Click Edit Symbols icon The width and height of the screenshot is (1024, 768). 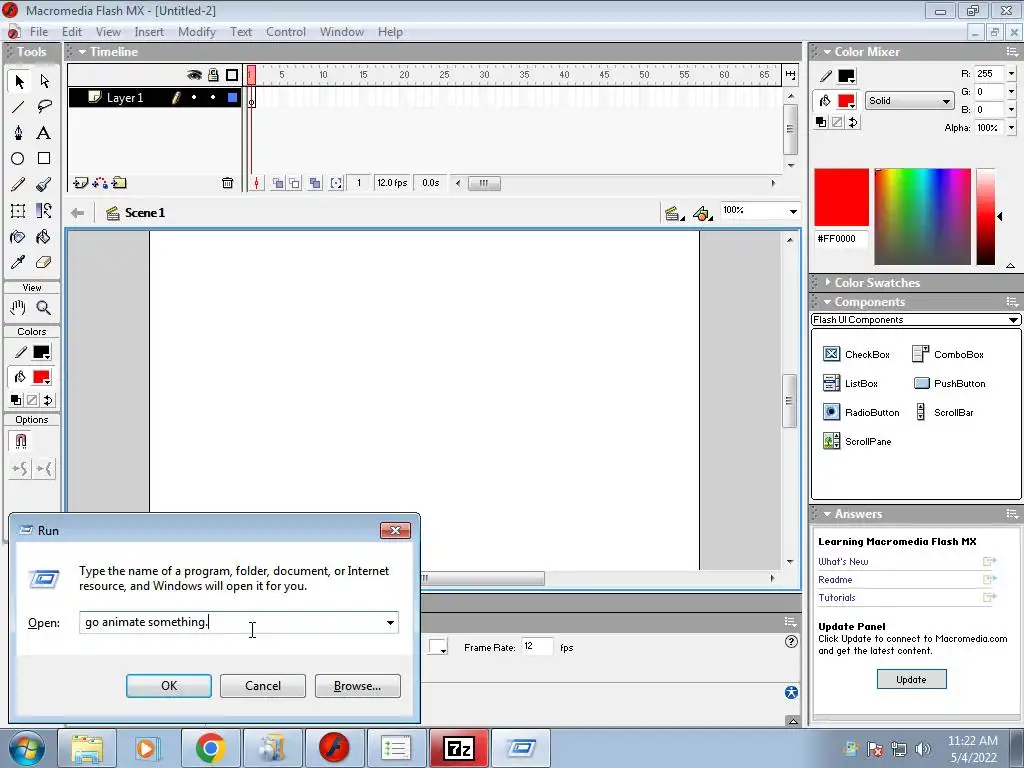tap(703, 213)
